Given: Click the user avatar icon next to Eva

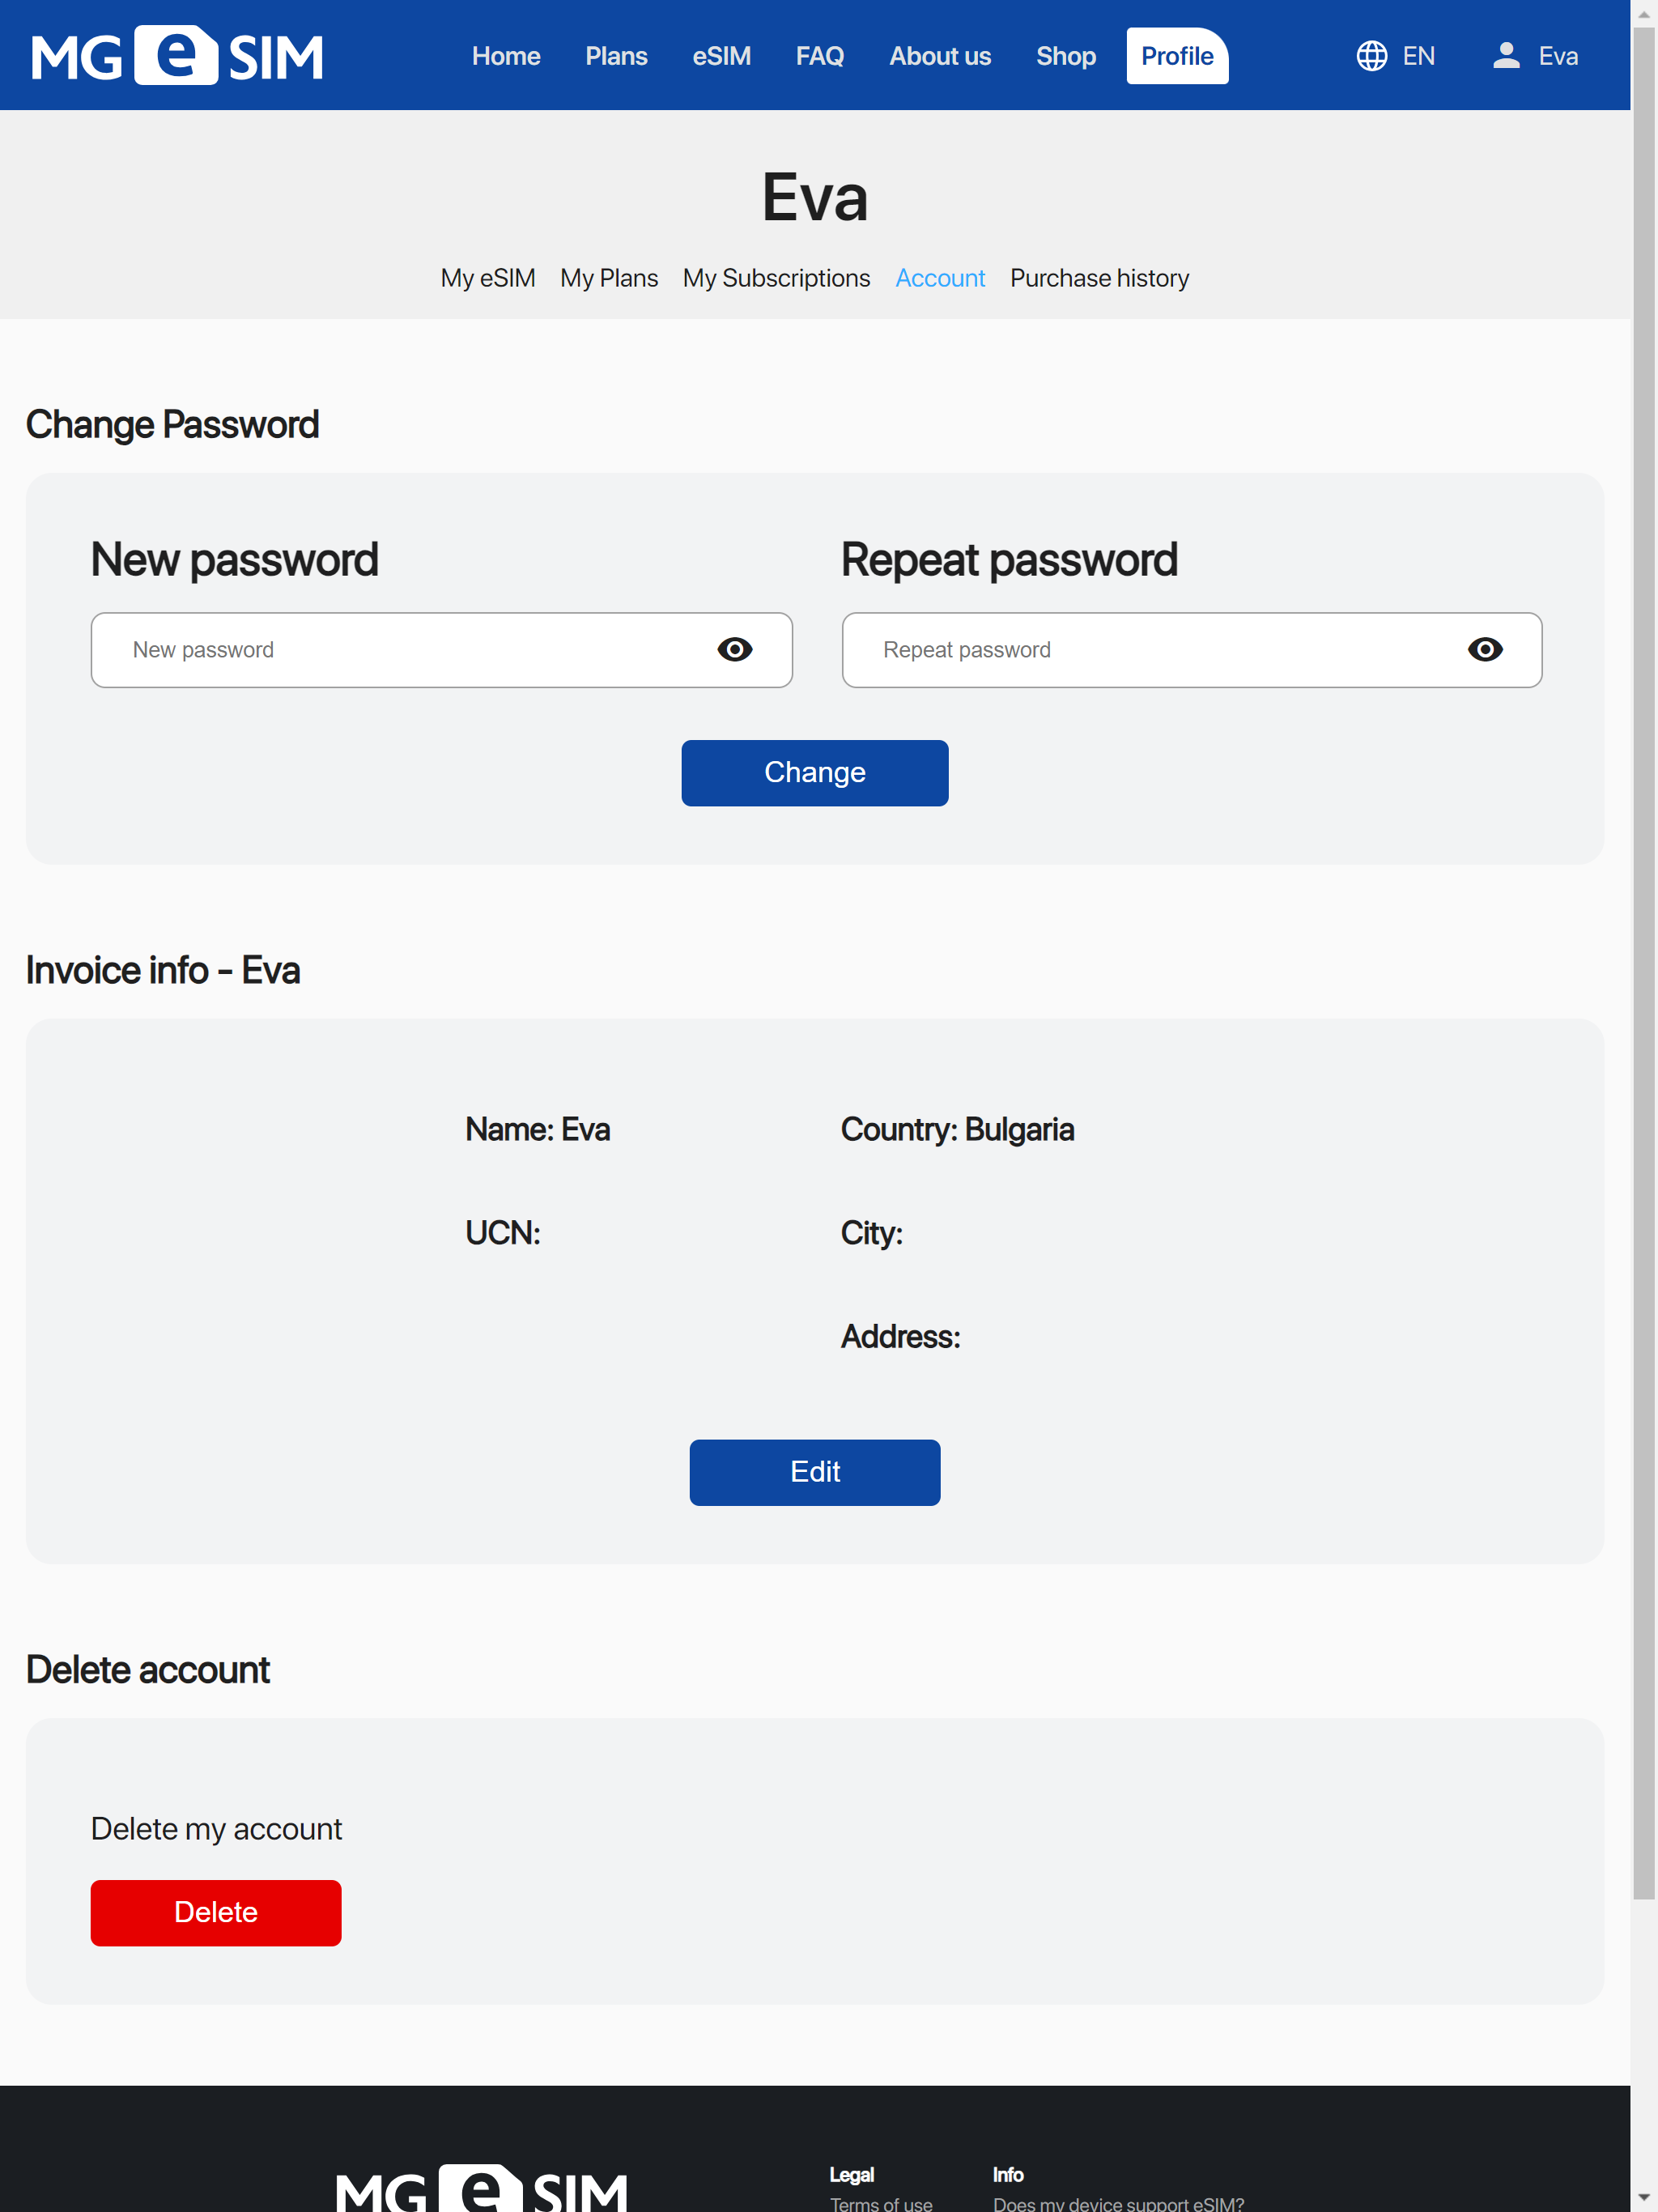Looking at the screenshot, I should 1506,55.
